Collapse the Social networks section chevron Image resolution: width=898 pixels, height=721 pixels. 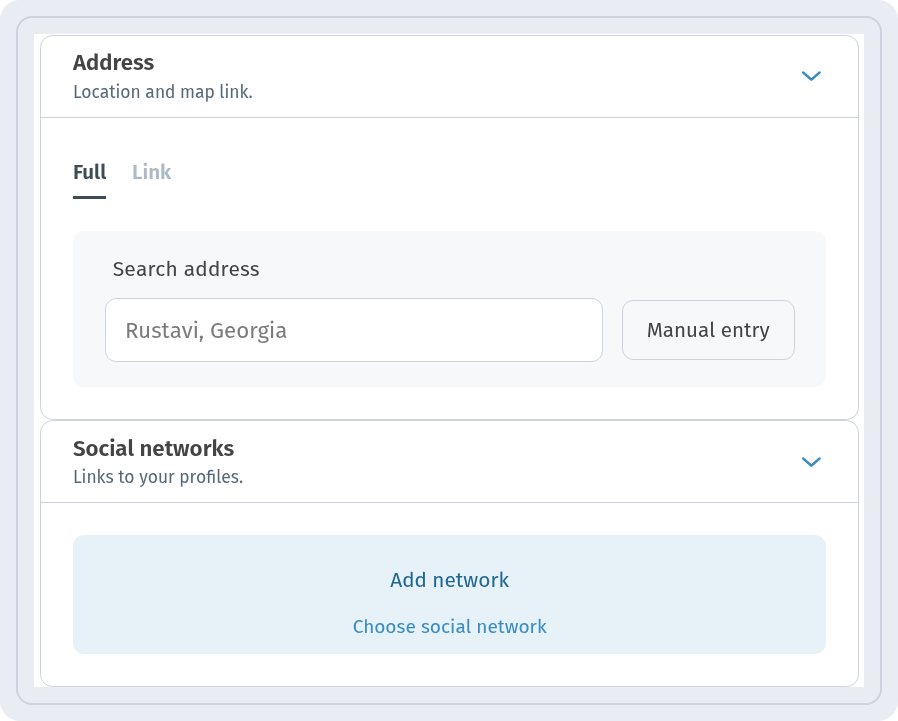point(811,462)
